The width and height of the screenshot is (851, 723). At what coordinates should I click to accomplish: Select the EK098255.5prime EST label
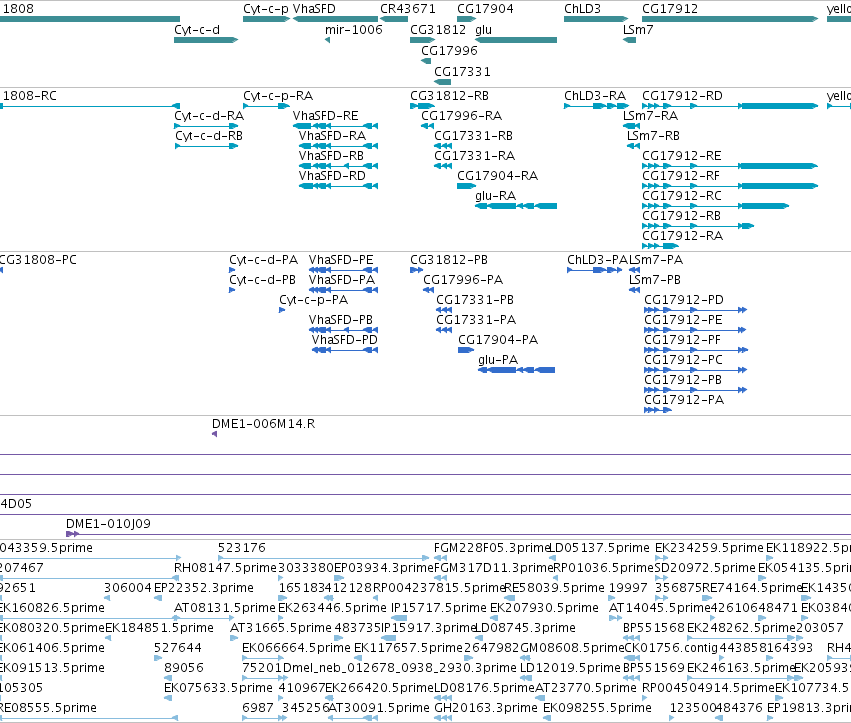tap(597, 708)
